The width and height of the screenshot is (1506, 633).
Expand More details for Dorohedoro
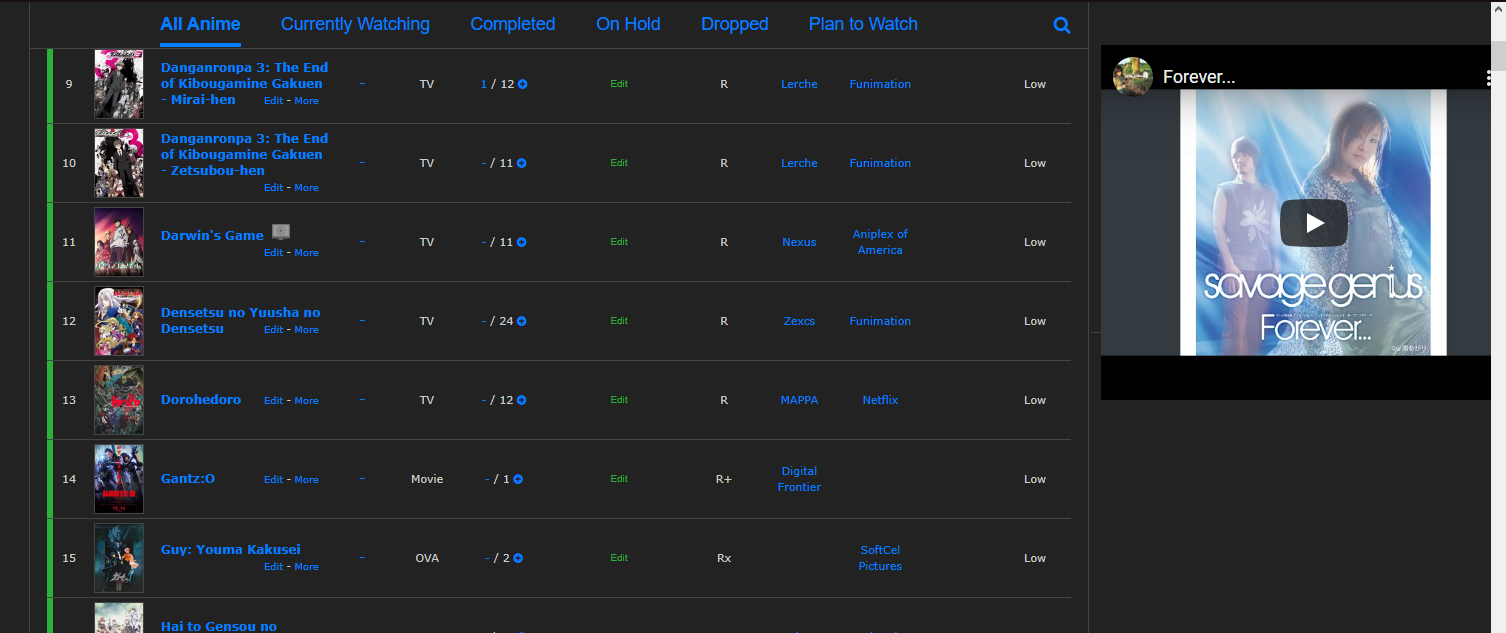306,401
